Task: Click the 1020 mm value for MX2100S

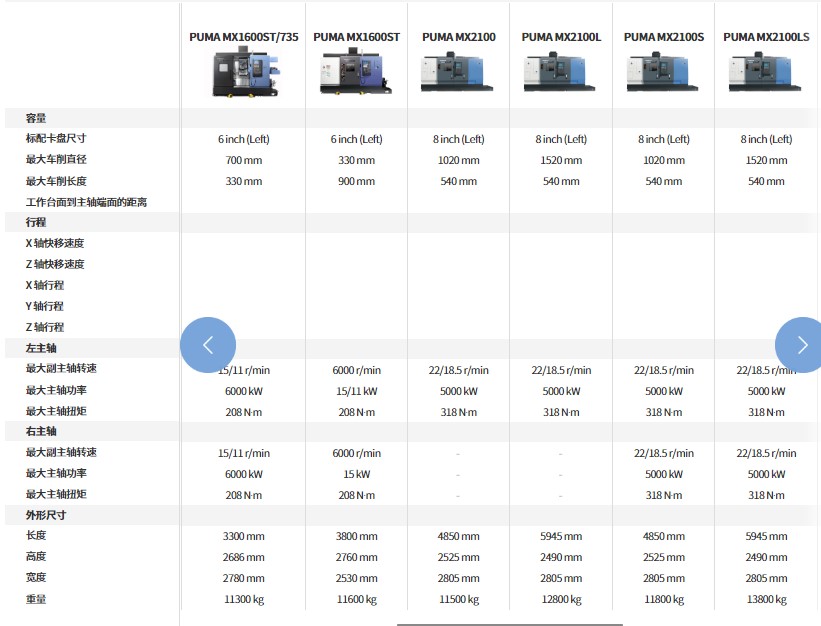Action: click(x=664, y=160)
